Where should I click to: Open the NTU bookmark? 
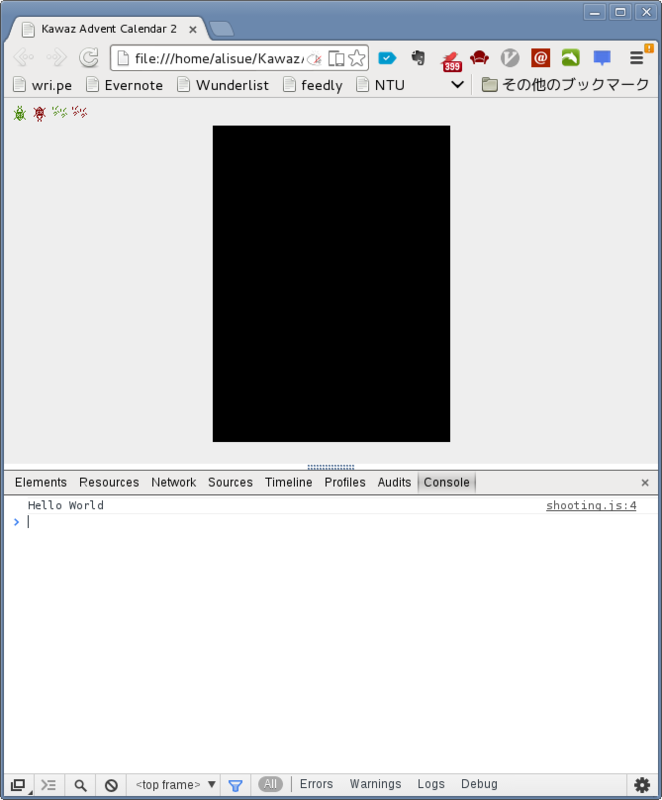click(x=380, y=85)
